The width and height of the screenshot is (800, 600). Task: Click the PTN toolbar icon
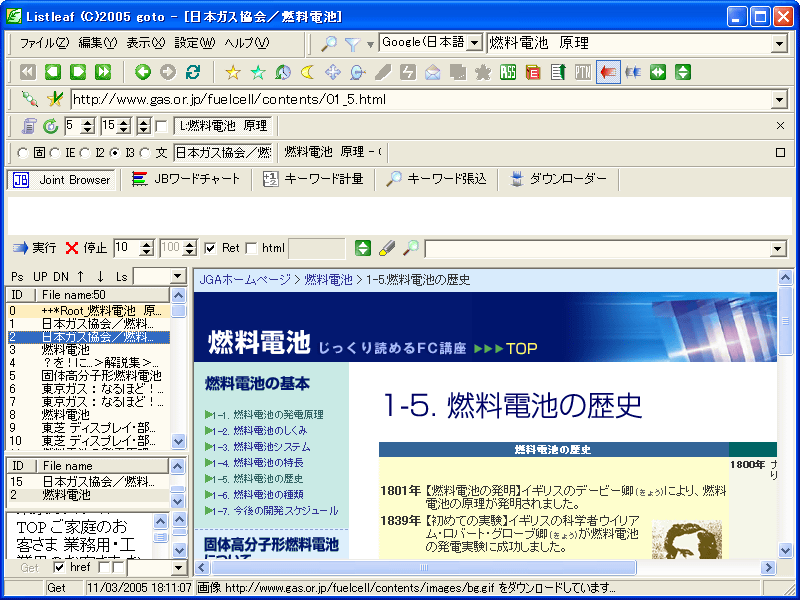pyautogui.click(x=583, y=72)
